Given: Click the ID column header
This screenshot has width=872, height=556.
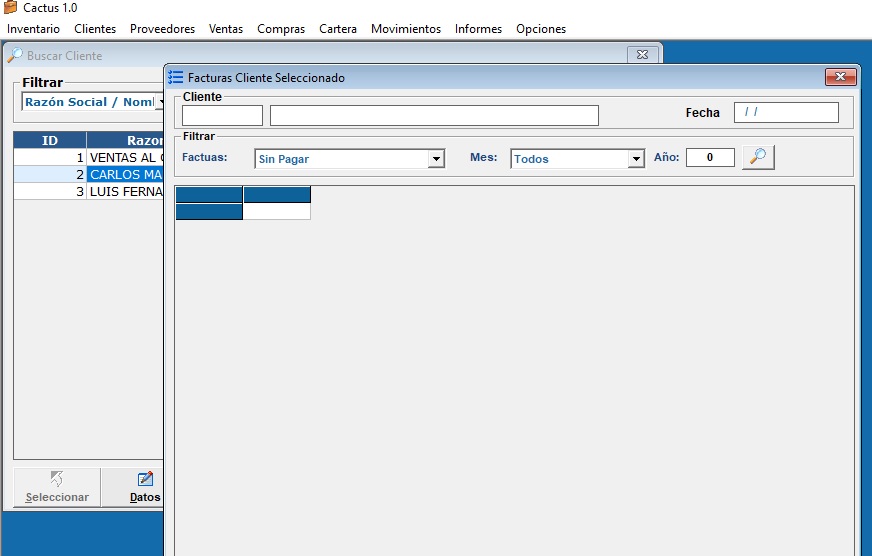Looking at the screenshot, I should (50, 140).
